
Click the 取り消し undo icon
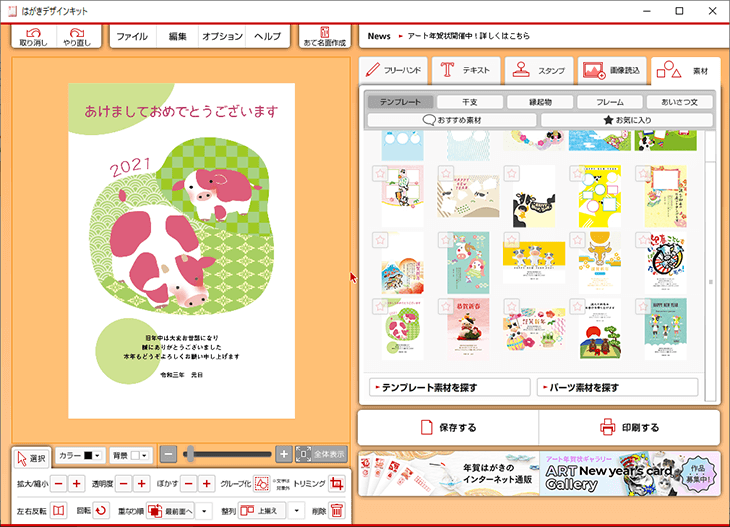(x=33, y=33)
